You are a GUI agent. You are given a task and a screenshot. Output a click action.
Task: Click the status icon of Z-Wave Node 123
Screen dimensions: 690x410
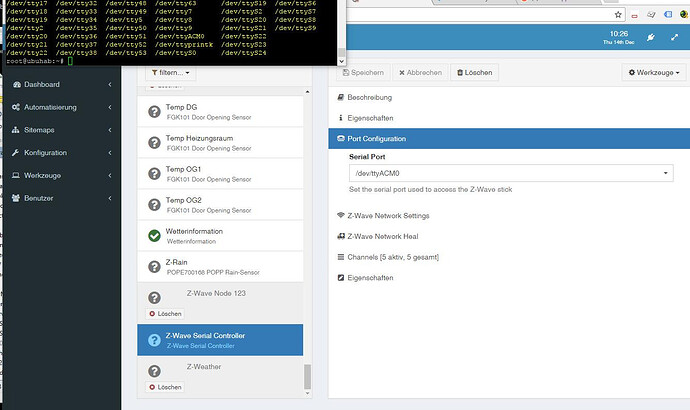154,298
